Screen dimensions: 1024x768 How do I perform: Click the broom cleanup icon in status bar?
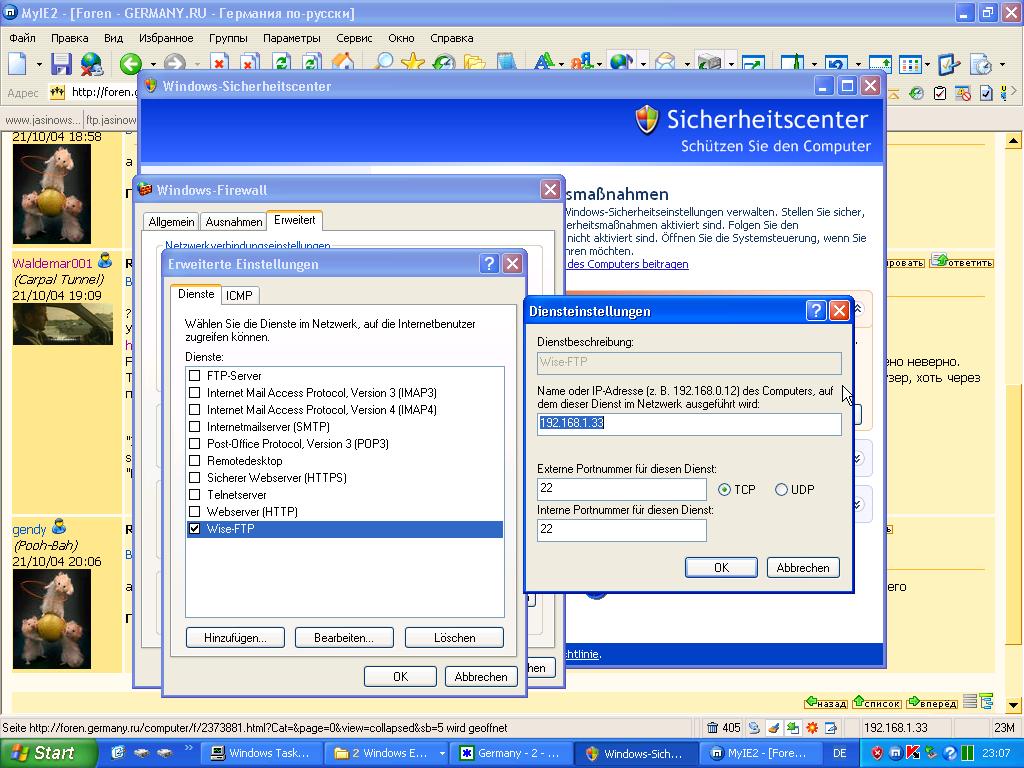(x=773, y=728)
